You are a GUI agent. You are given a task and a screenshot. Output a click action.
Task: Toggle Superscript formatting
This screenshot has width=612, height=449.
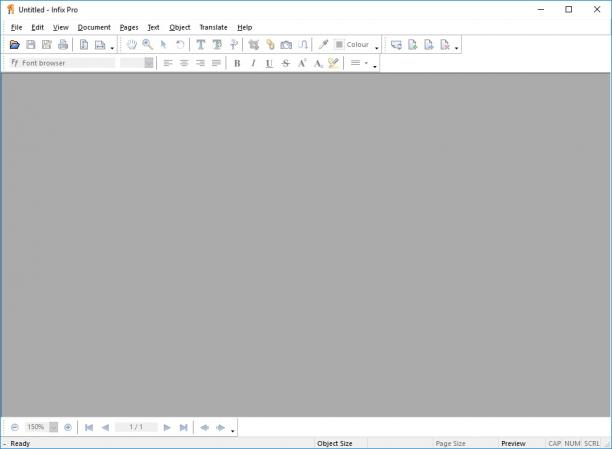click(x=302, y=63)
